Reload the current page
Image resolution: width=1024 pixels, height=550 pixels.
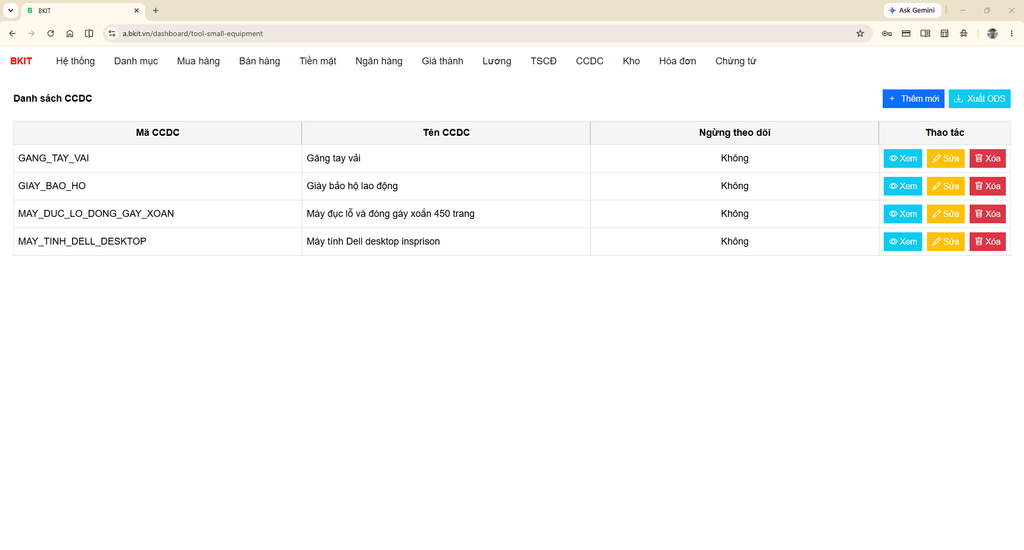click(x=50, y=33)
